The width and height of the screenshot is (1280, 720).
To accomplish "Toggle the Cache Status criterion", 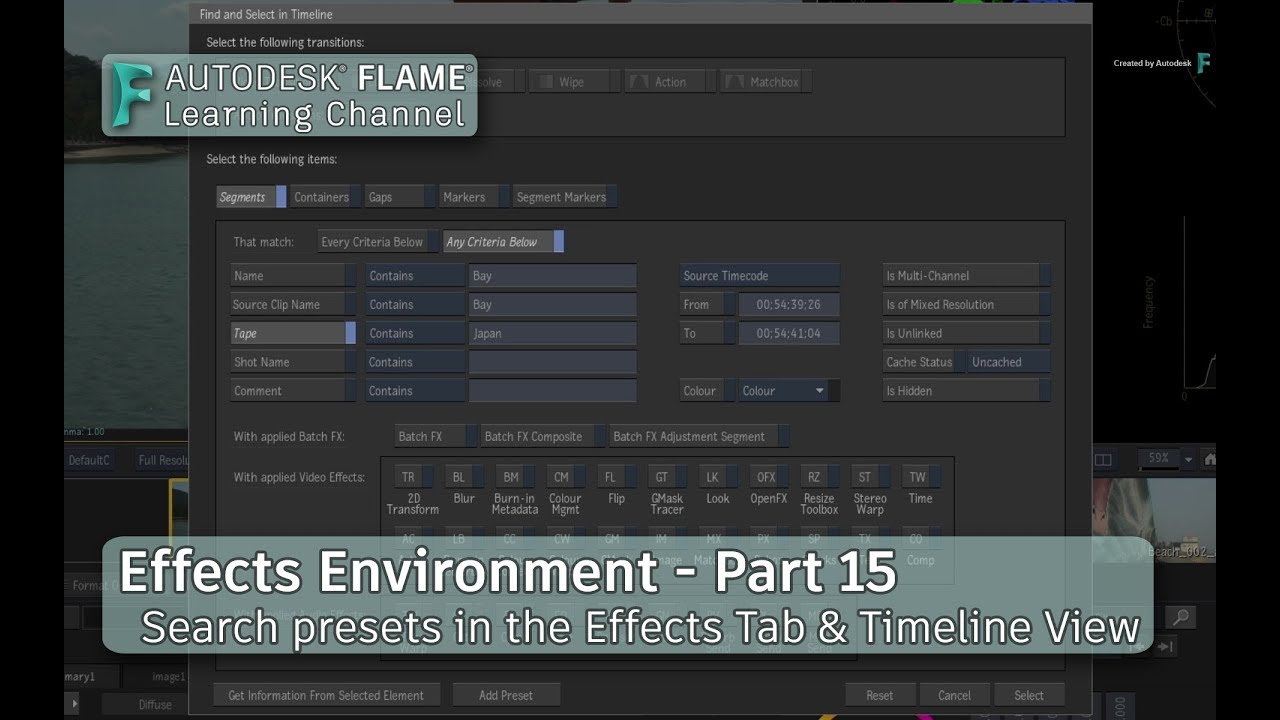I will click(924, 362).
